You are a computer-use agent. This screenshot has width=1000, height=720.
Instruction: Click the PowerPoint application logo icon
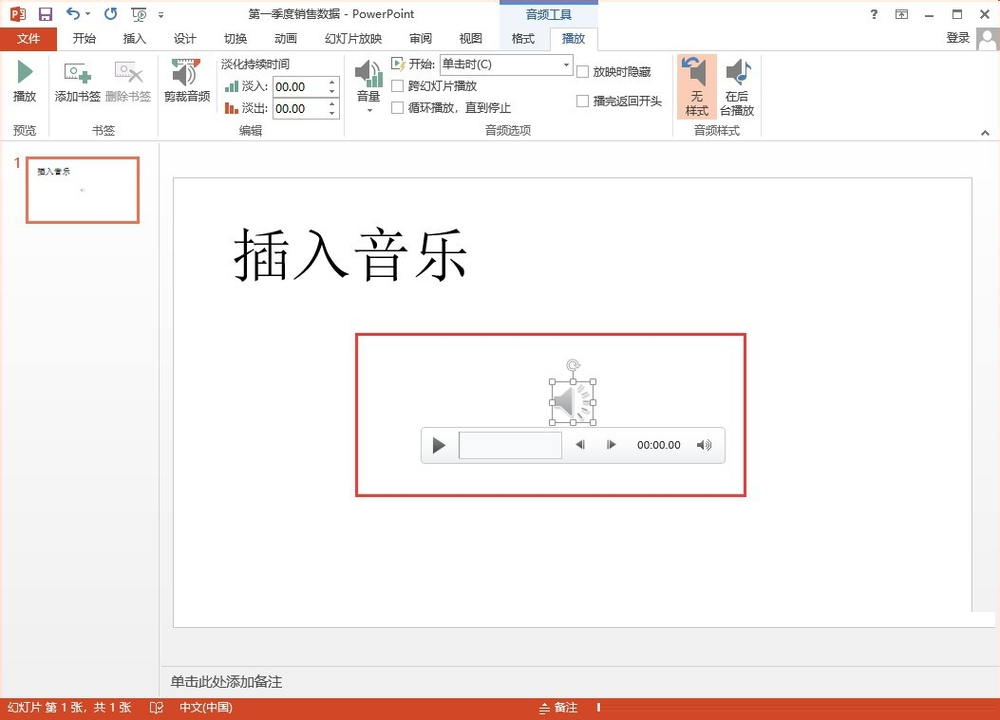coord(18,13)
